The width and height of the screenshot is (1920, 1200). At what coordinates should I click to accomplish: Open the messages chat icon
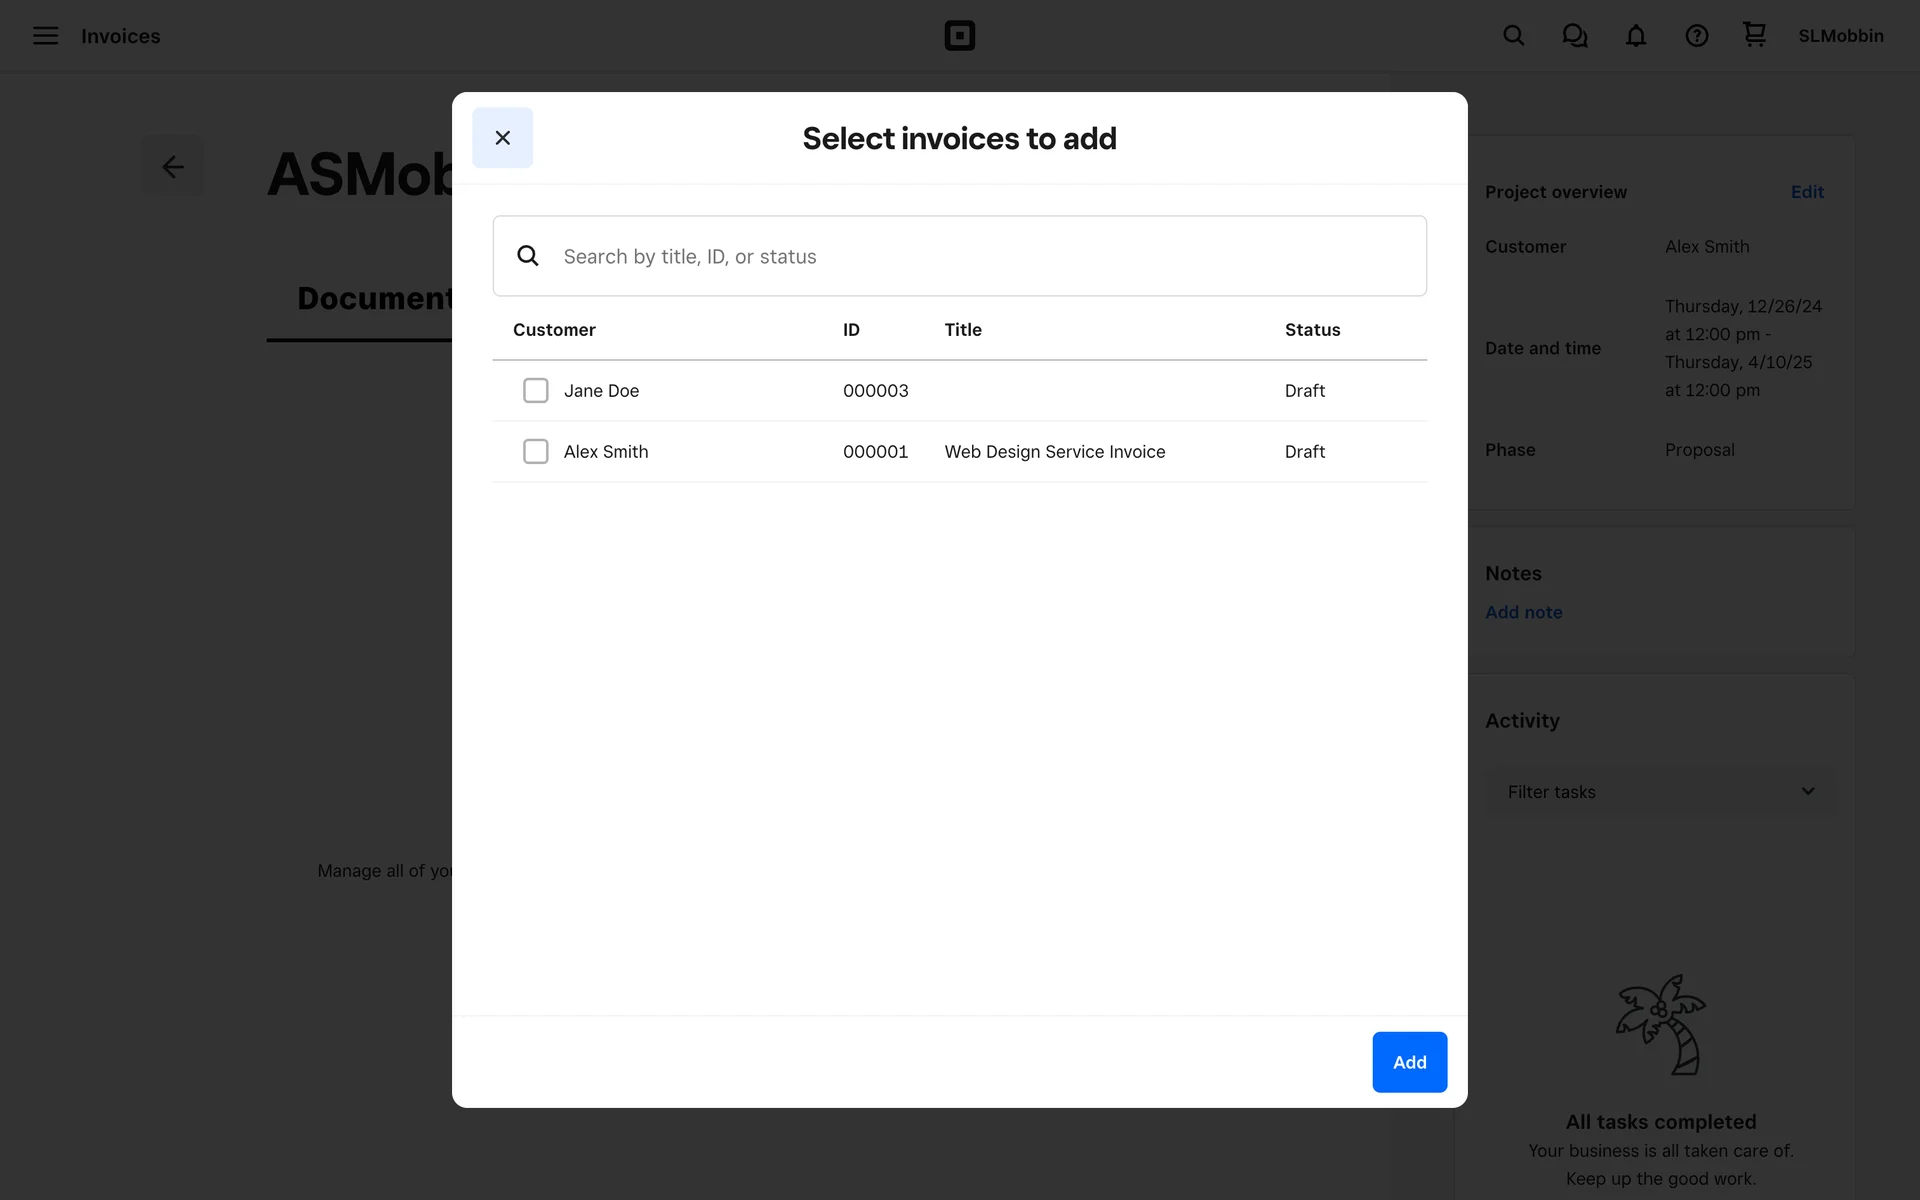pos(1574,36)
